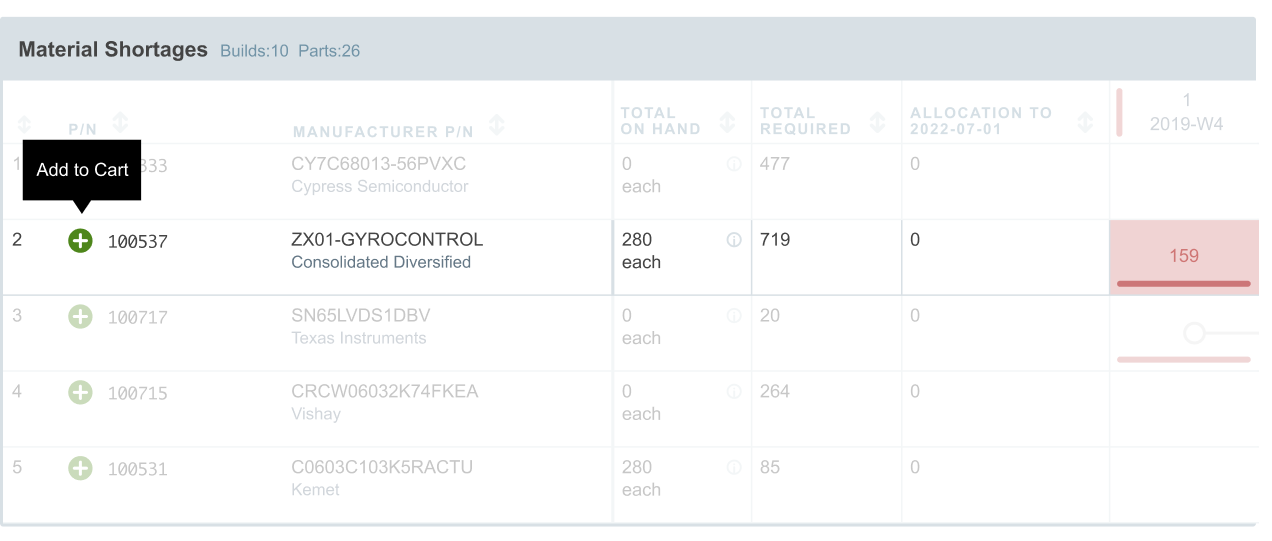View on-hand info icon for SN65LVDS1DBV

pos(734,316)
